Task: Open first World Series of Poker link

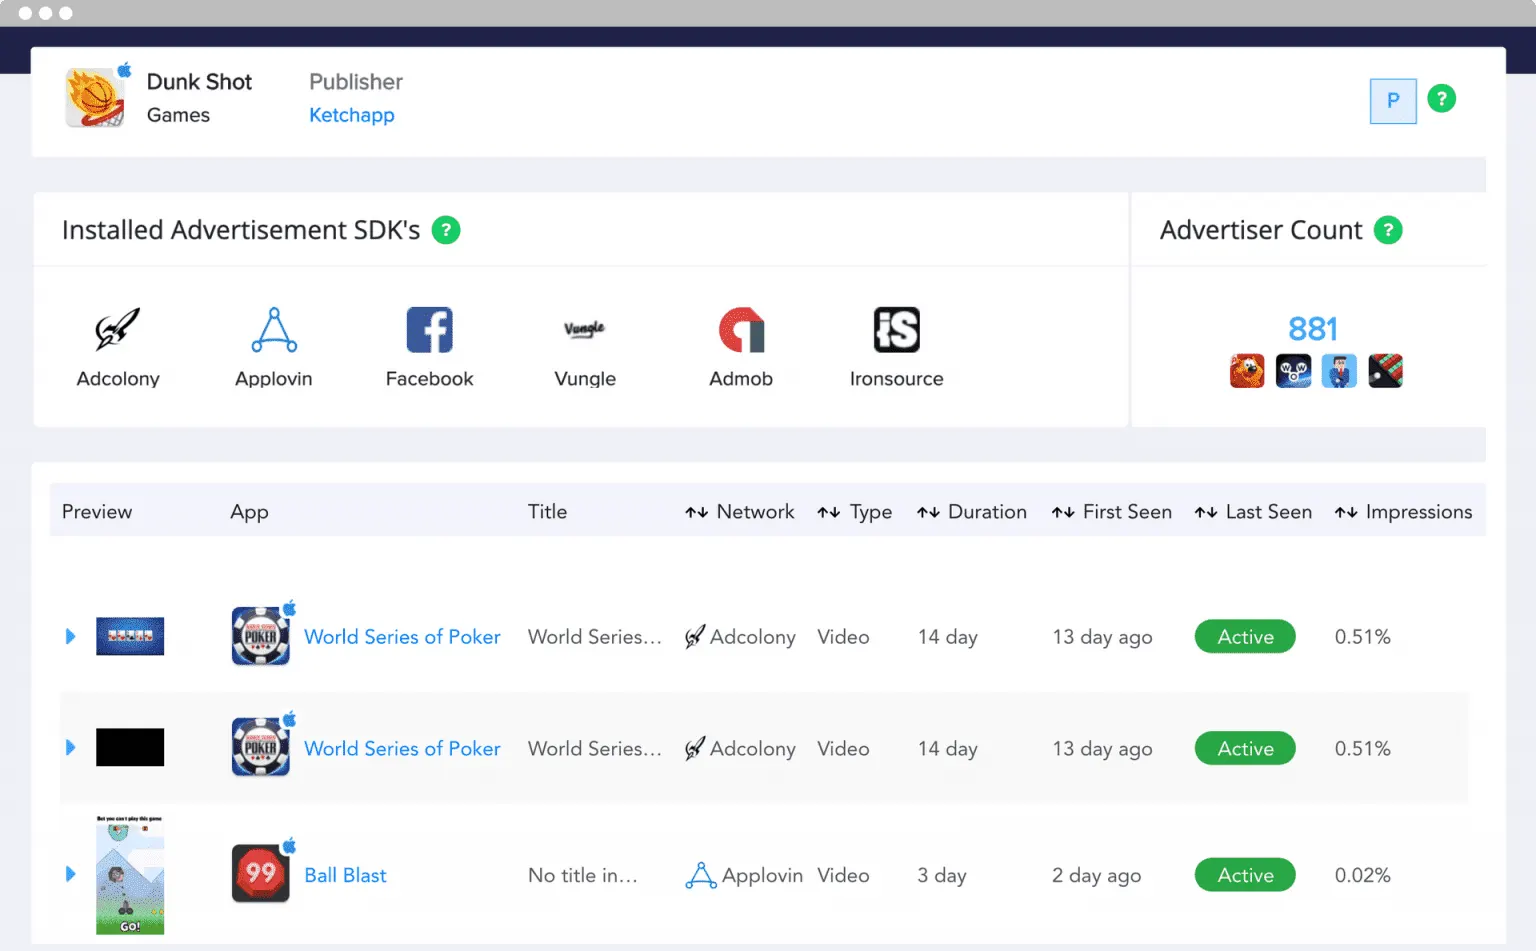Action: tap(402, 637)
